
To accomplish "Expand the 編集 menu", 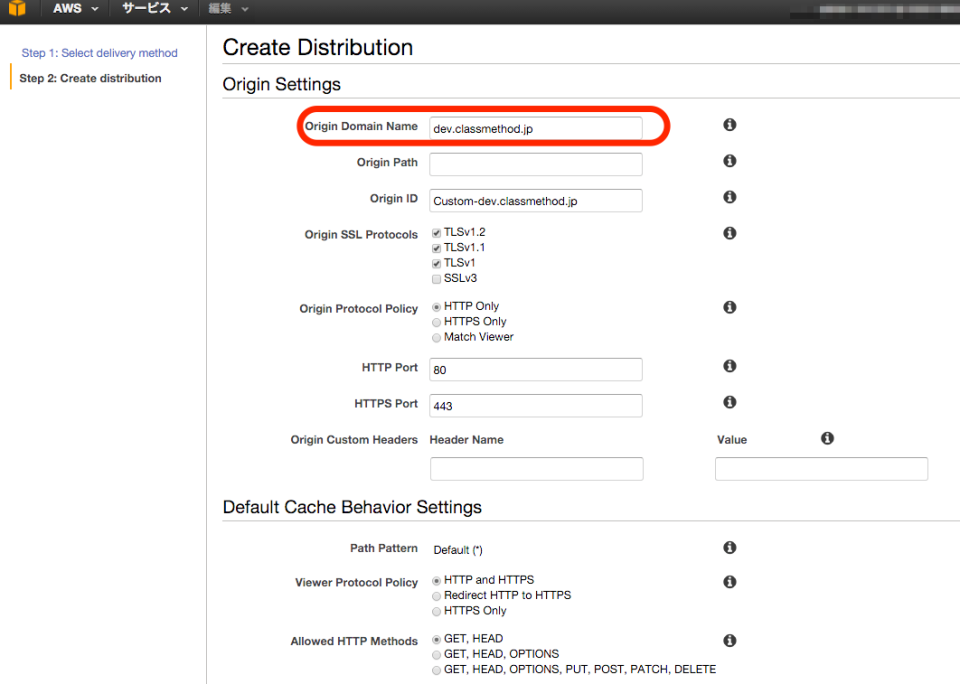I will pos(222,8).
